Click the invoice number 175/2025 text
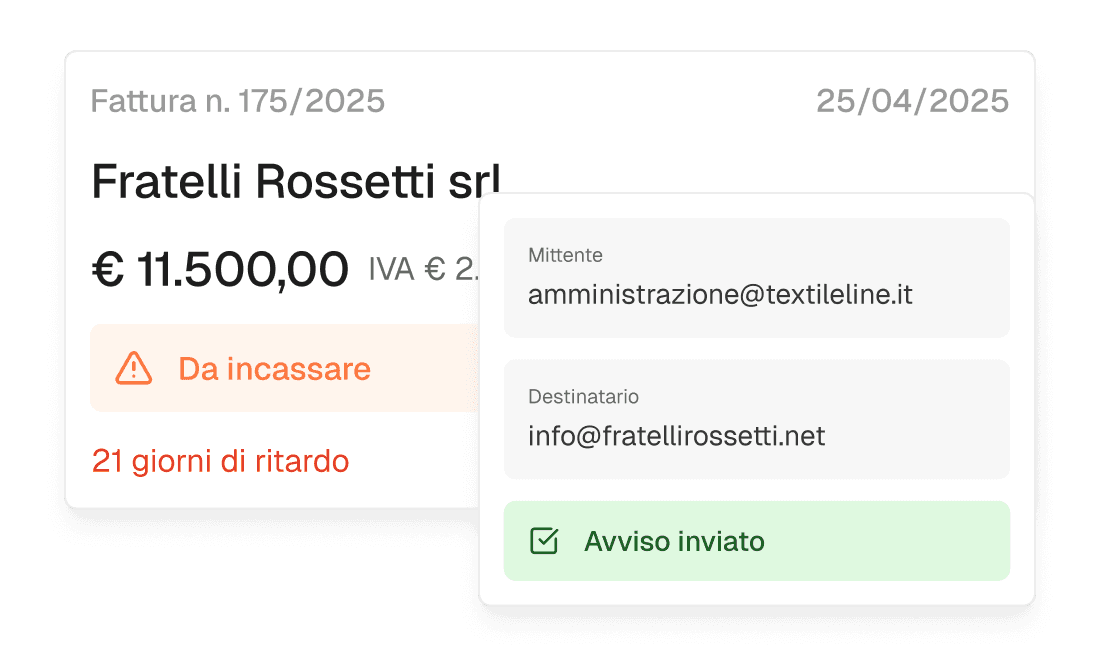This screenshot has height=656, width=1100. tap(311, 101)
